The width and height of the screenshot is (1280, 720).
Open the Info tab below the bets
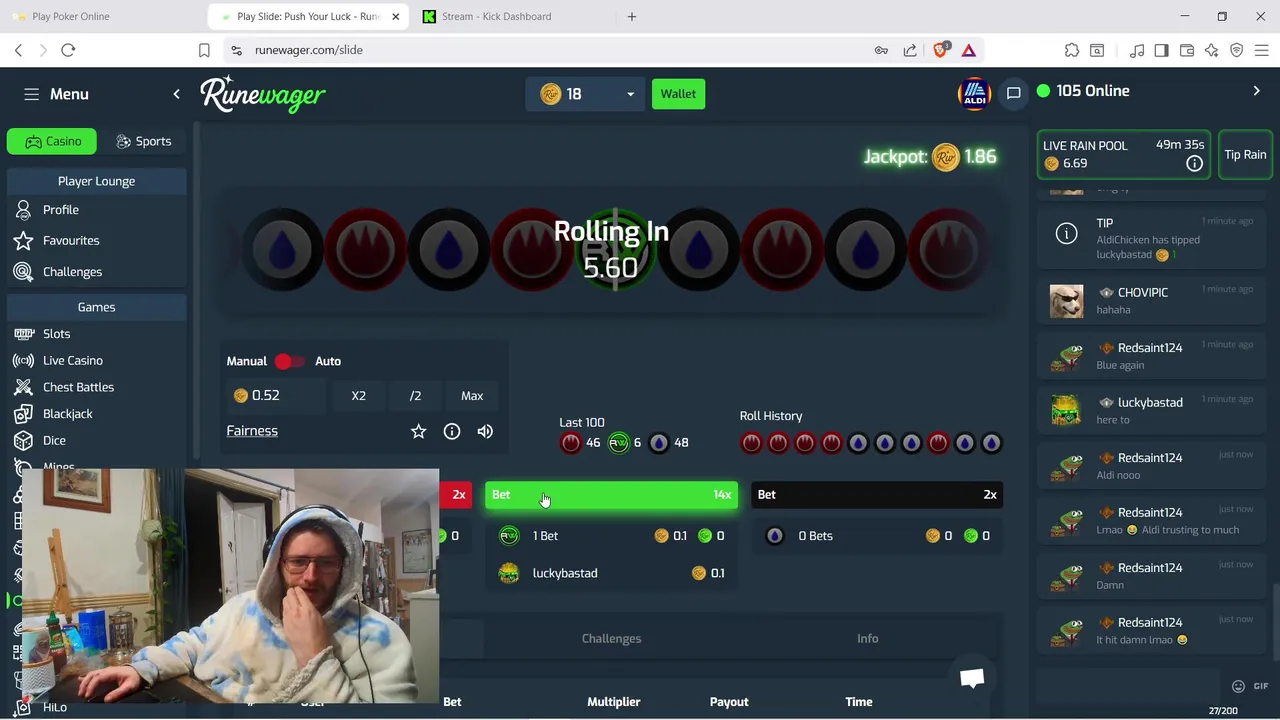(867, 639)
